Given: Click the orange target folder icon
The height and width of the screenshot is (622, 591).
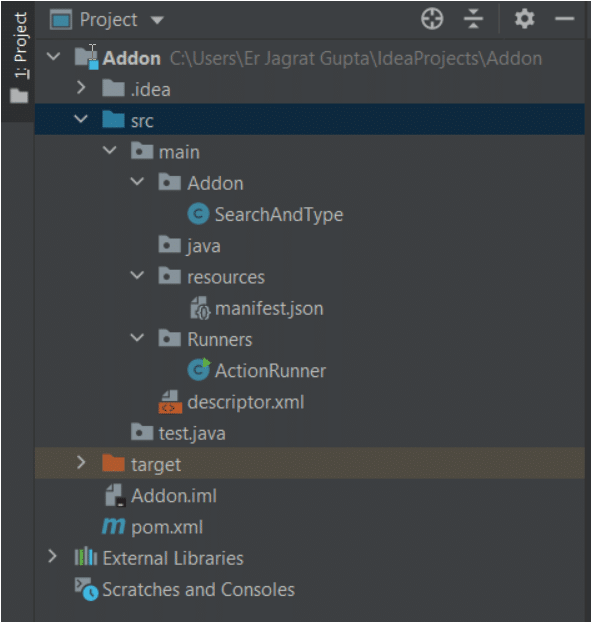Looking at the screenshot, I should 113,463.
